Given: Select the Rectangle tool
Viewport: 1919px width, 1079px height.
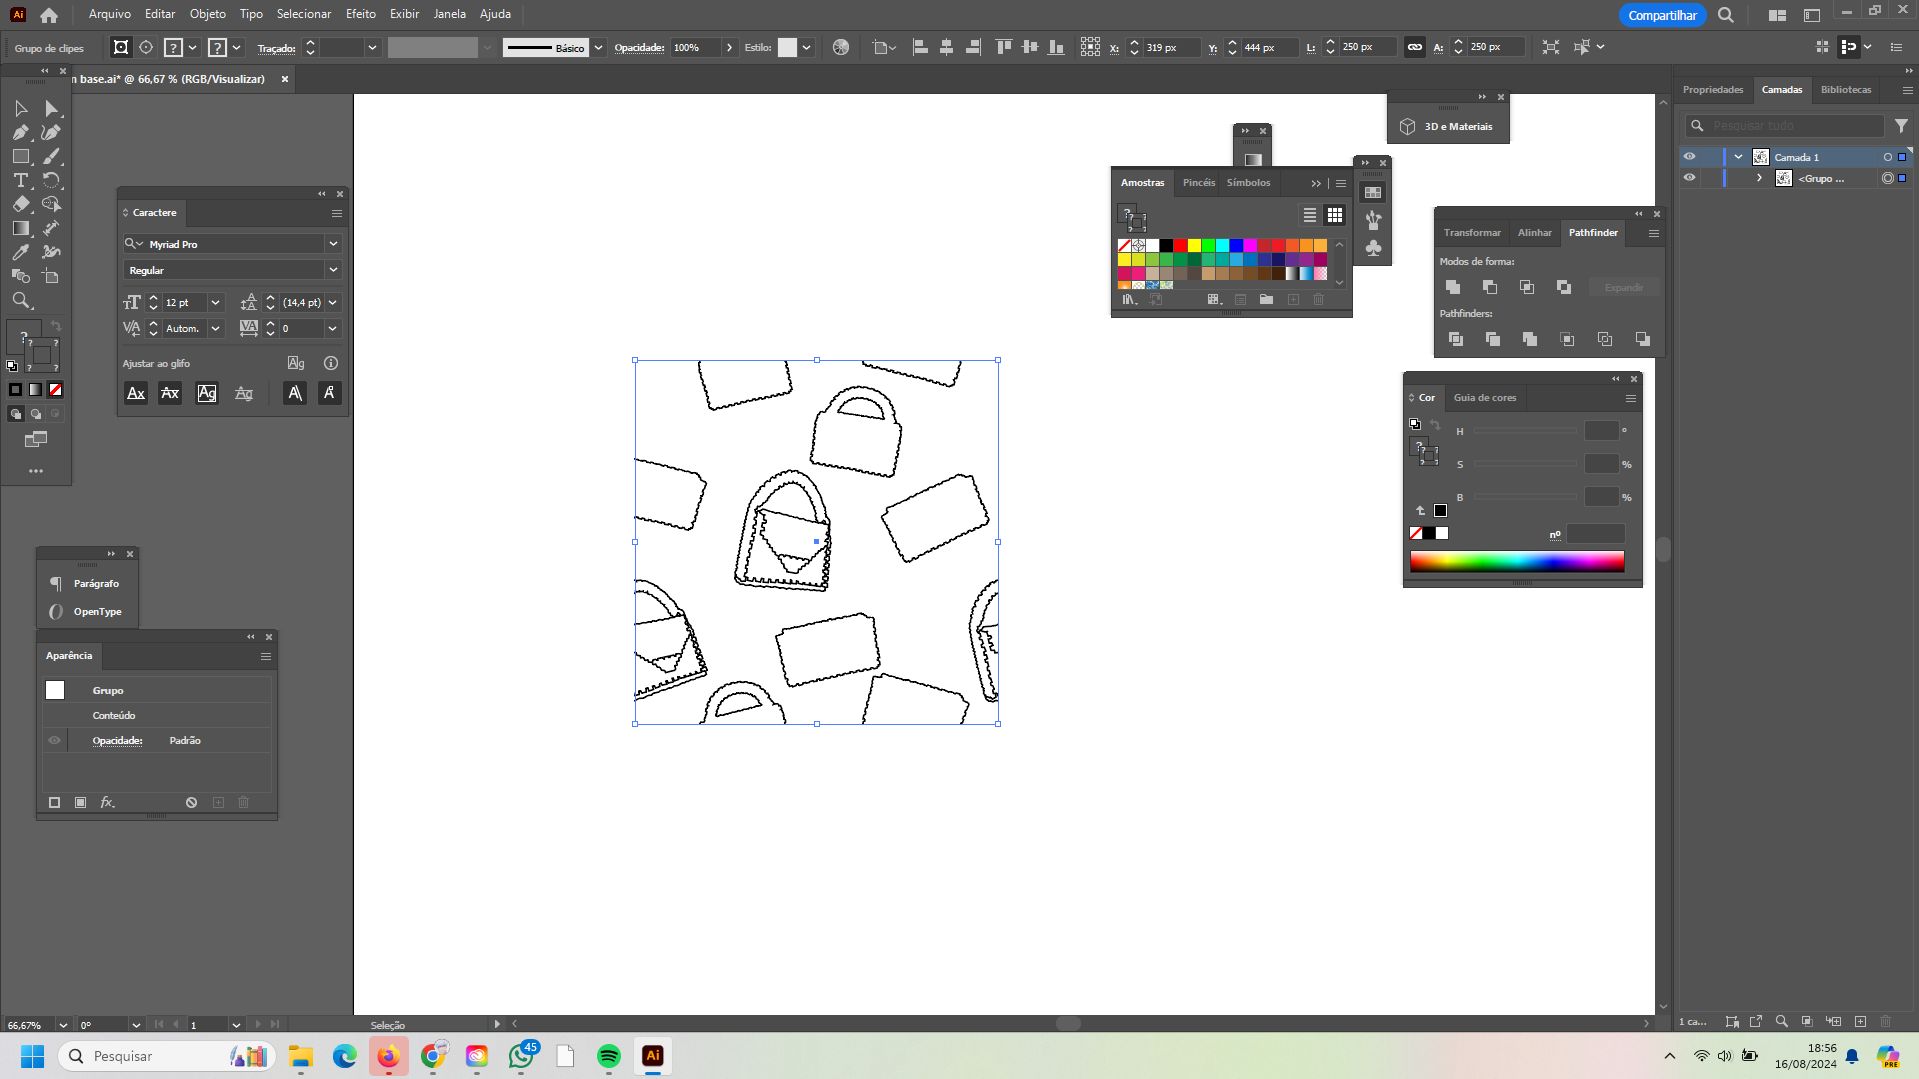Looking at the screenshot, I should pyautogui.click(x=21, y=156).
